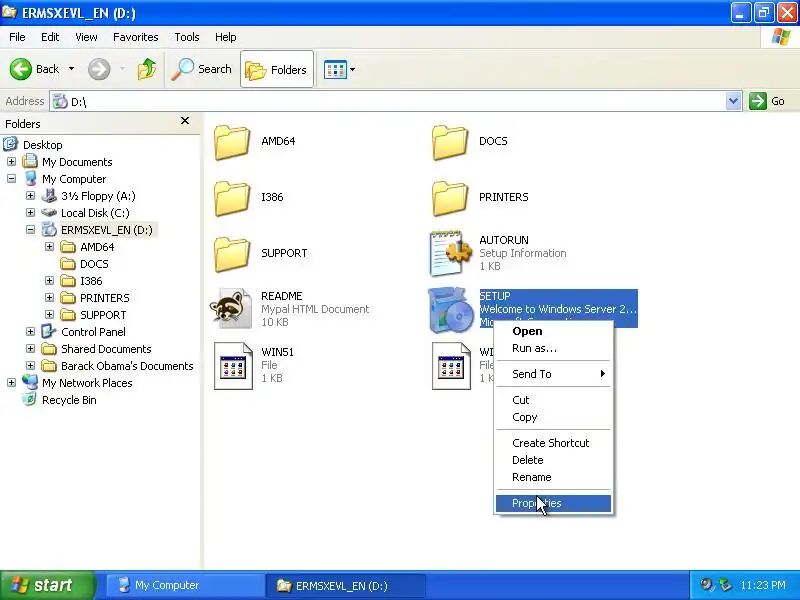Select Barack Obama's Documents folder

pos(127,366)
